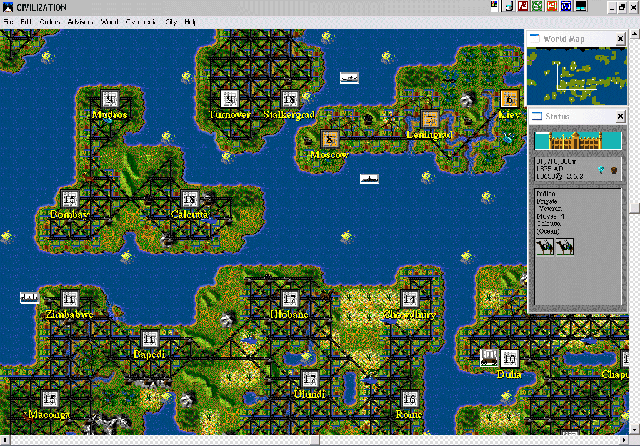The width and height of the screenshot is (640, 446).
Task: Restore down the Civilization window
Action: tap(622, 7)
